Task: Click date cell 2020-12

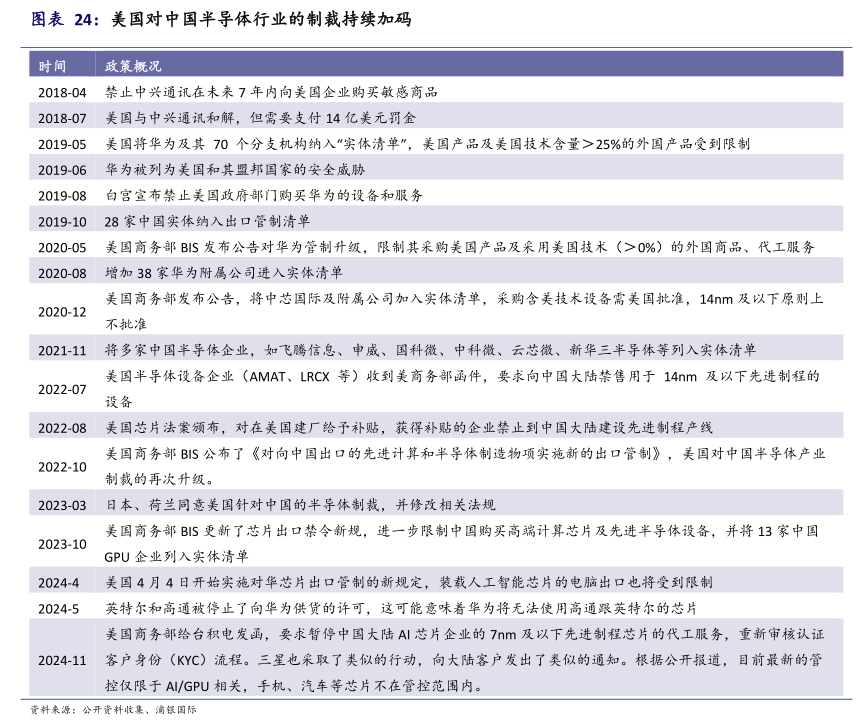Action: [x=62, y=312]
